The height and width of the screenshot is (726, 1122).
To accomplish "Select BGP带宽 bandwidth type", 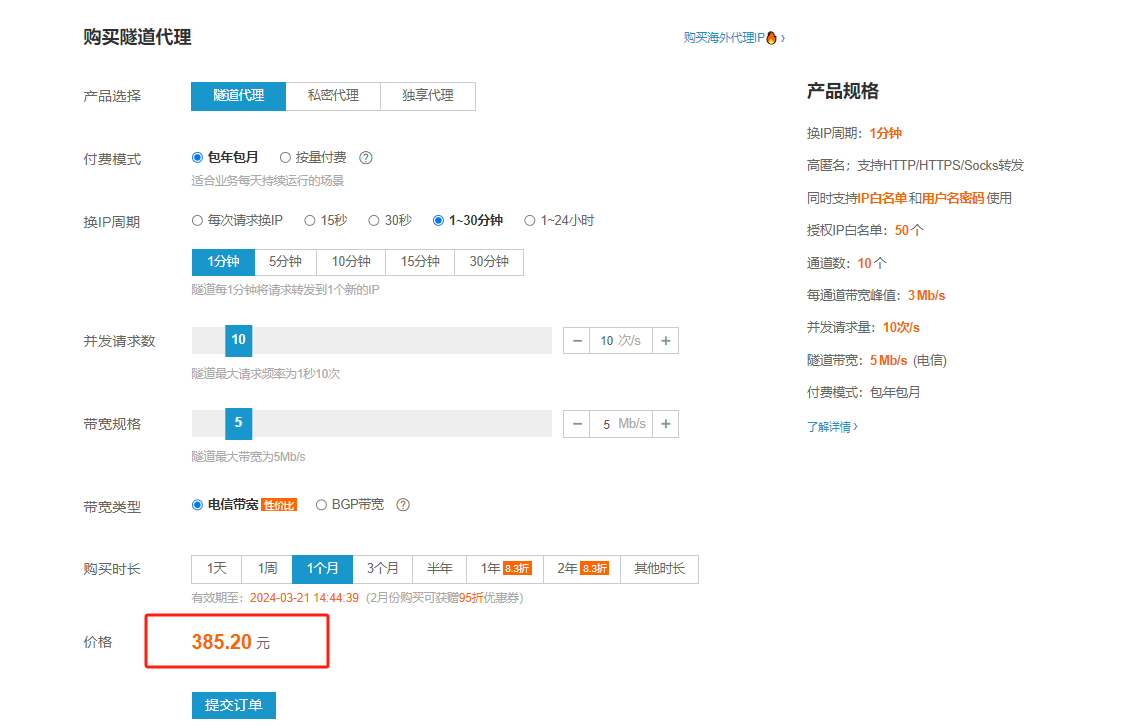I will point(350,505).
